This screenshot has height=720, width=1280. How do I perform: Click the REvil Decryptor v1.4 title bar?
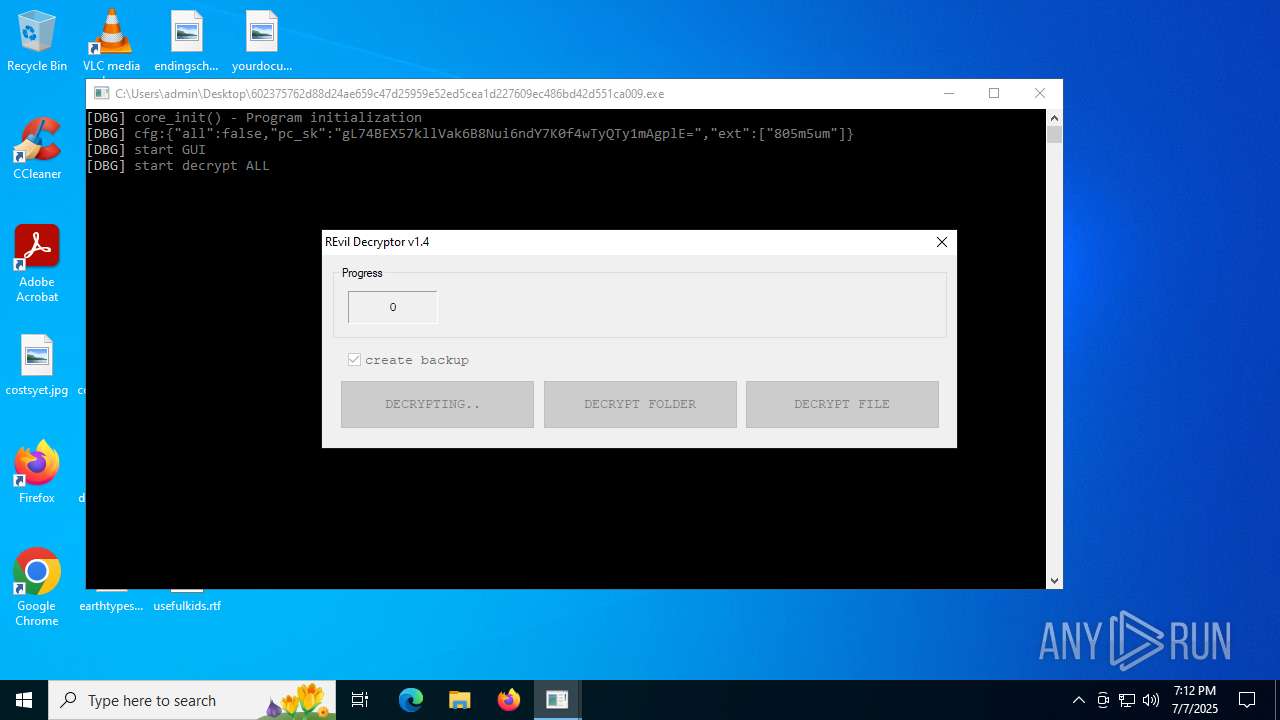pos(624,242)
